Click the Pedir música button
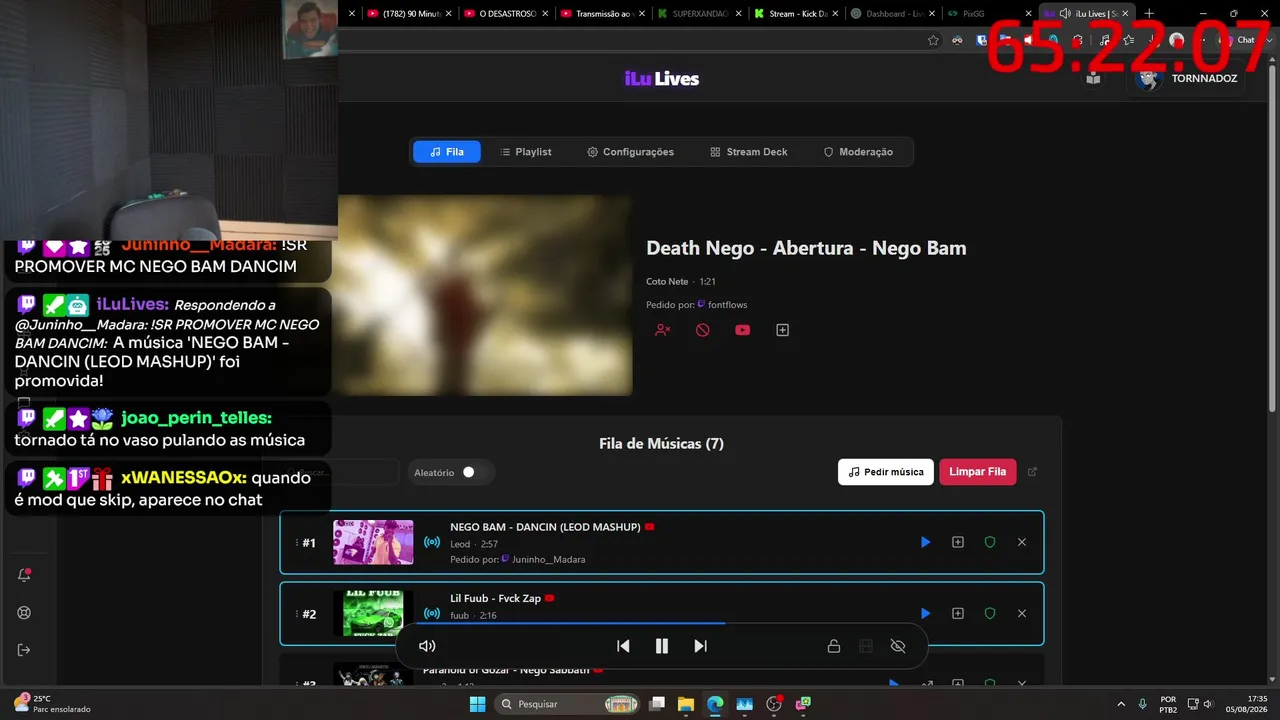 (x=886, y=472)
